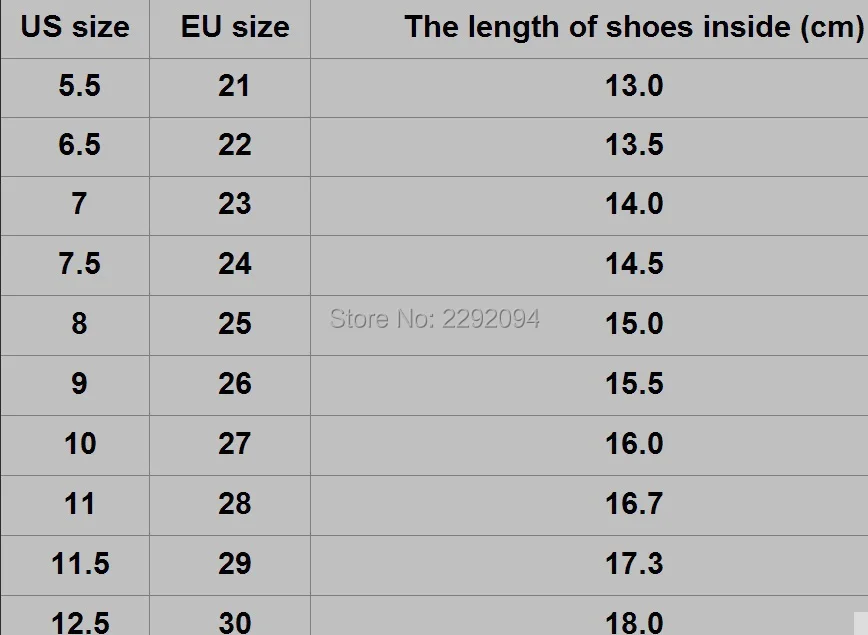Click the US size 9 cell
This screenshot has width=868, height=635.
click(x=75, y=385)
